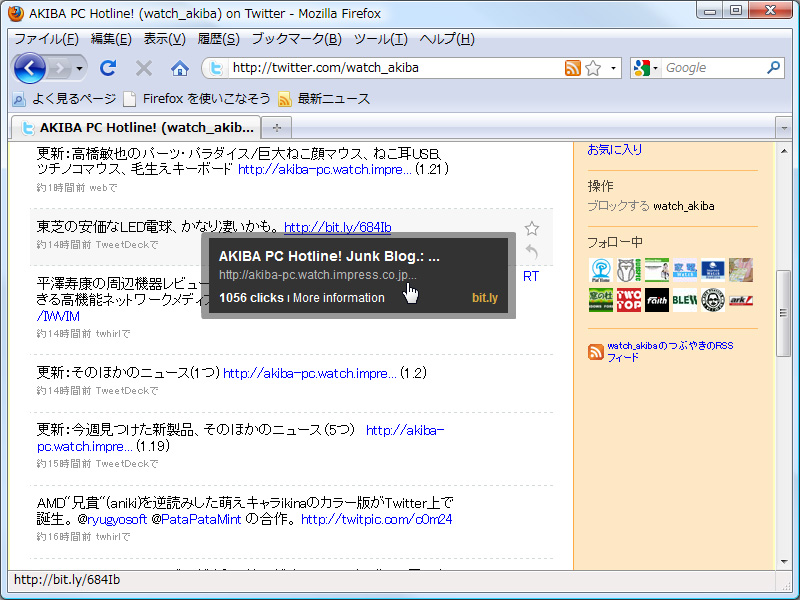Click the Home icon in the toolbar
The width and height of the screenshot is (800, 600).
pos(181,68)
